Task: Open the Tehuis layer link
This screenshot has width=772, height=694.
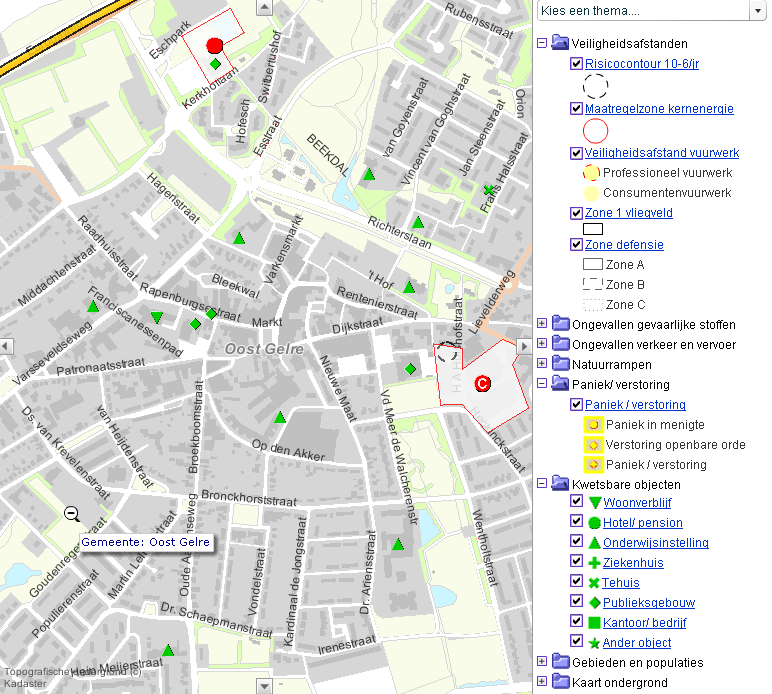Action: (620, 583)
